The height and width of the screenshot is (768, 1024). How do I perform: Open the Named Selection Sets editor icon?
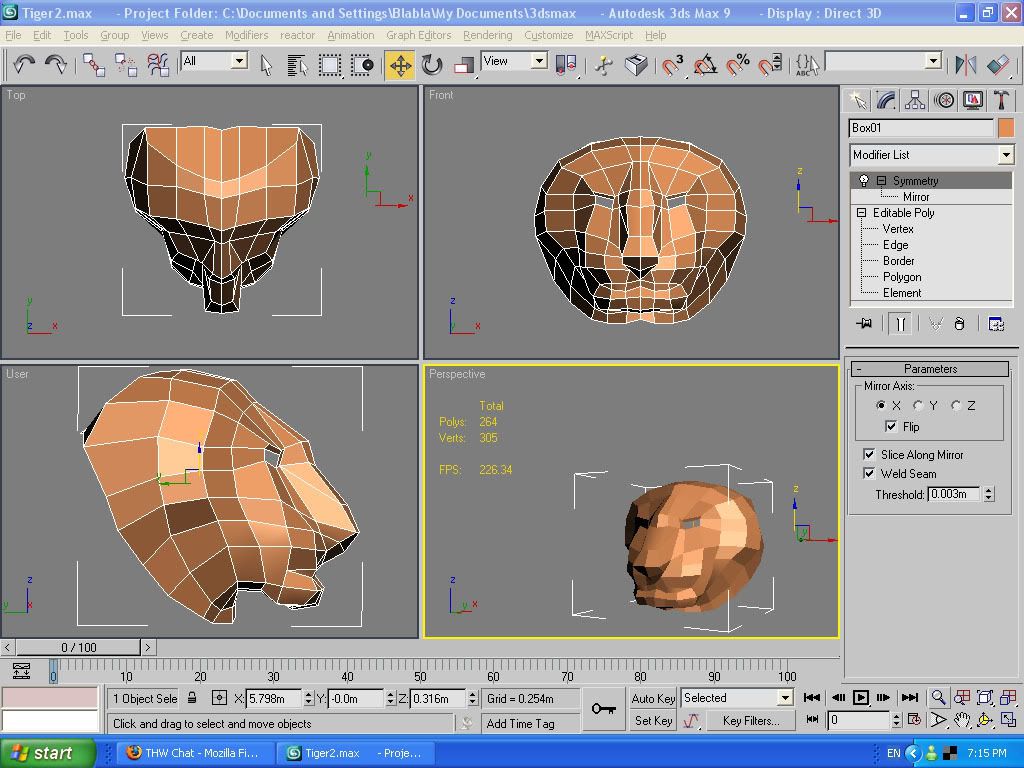pyautogui.click(x=807, y=65)
